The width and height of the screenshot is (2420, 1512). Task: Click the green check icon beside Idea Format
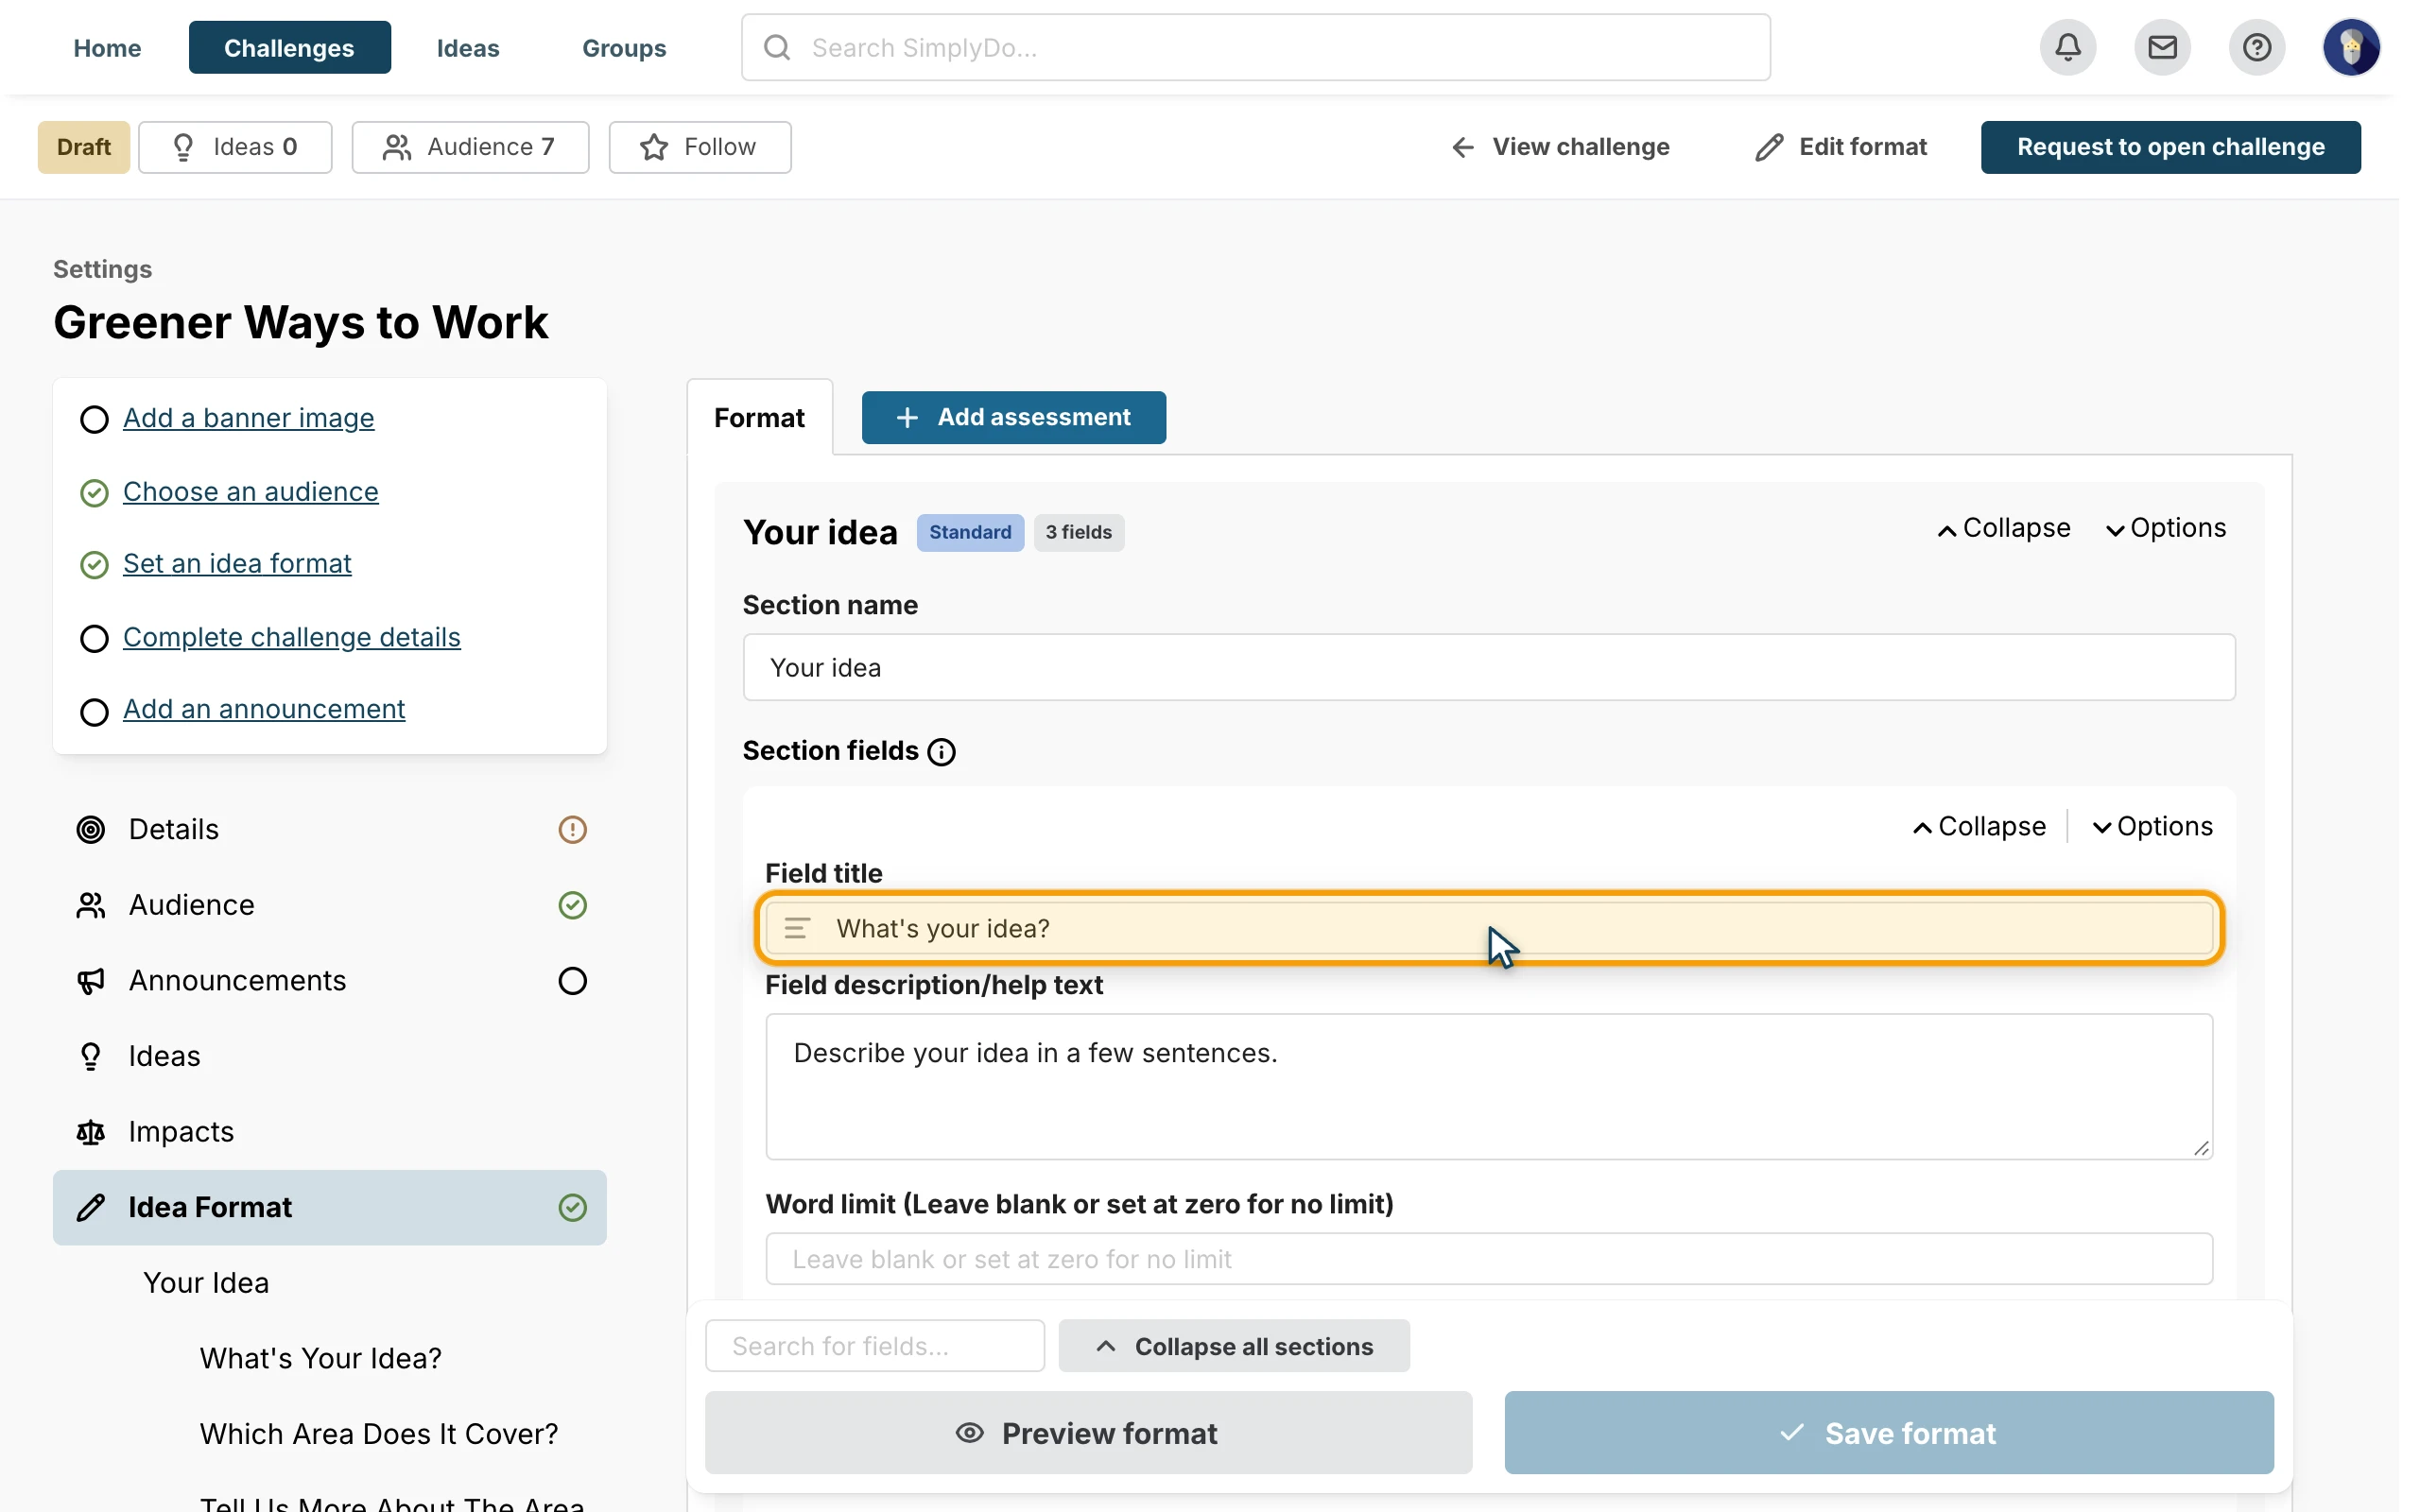[572, 1208]
